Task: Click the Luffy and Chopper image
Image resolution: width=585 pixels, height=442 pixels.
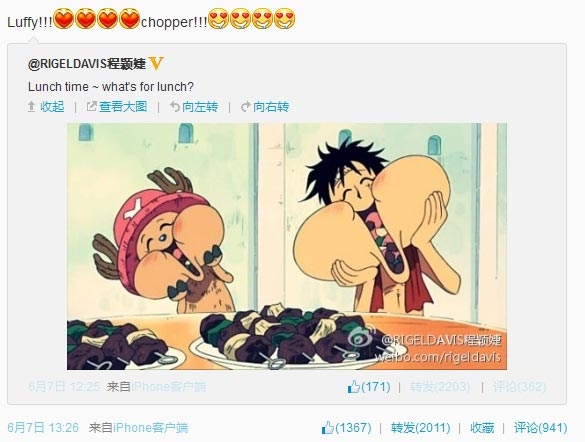Action: pyautogui.click(x=287, y=246)
